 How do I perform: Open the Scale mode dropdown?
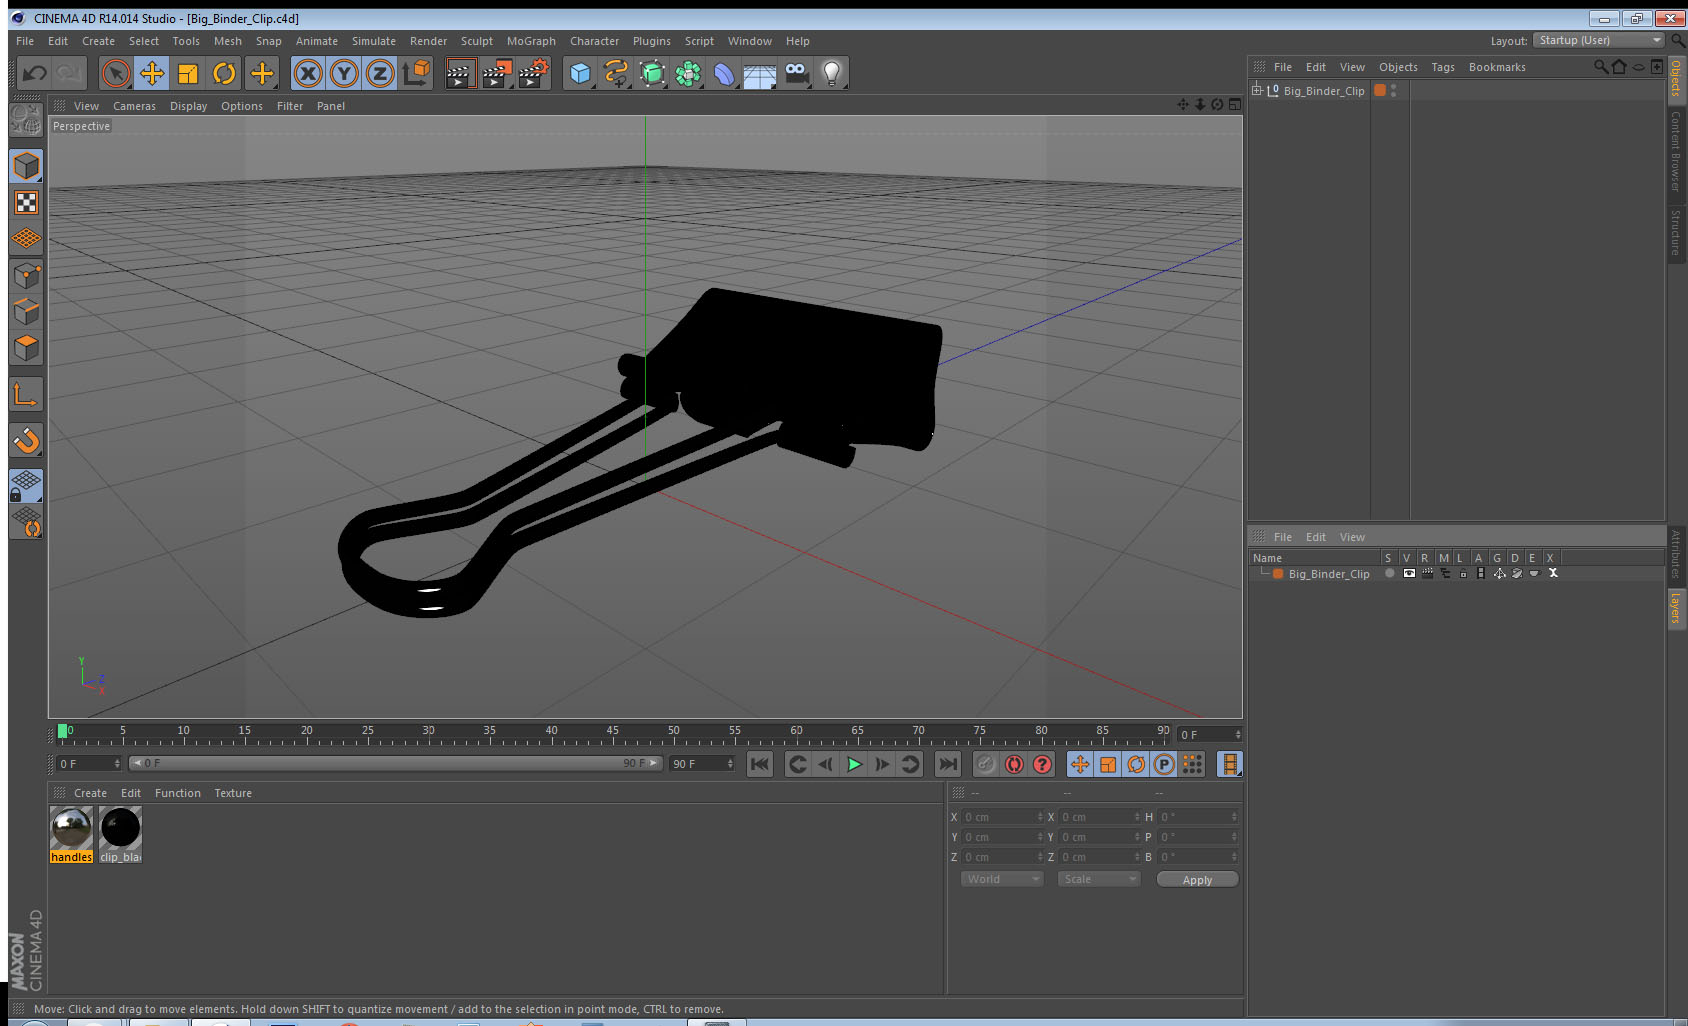tap(1099, 879)
